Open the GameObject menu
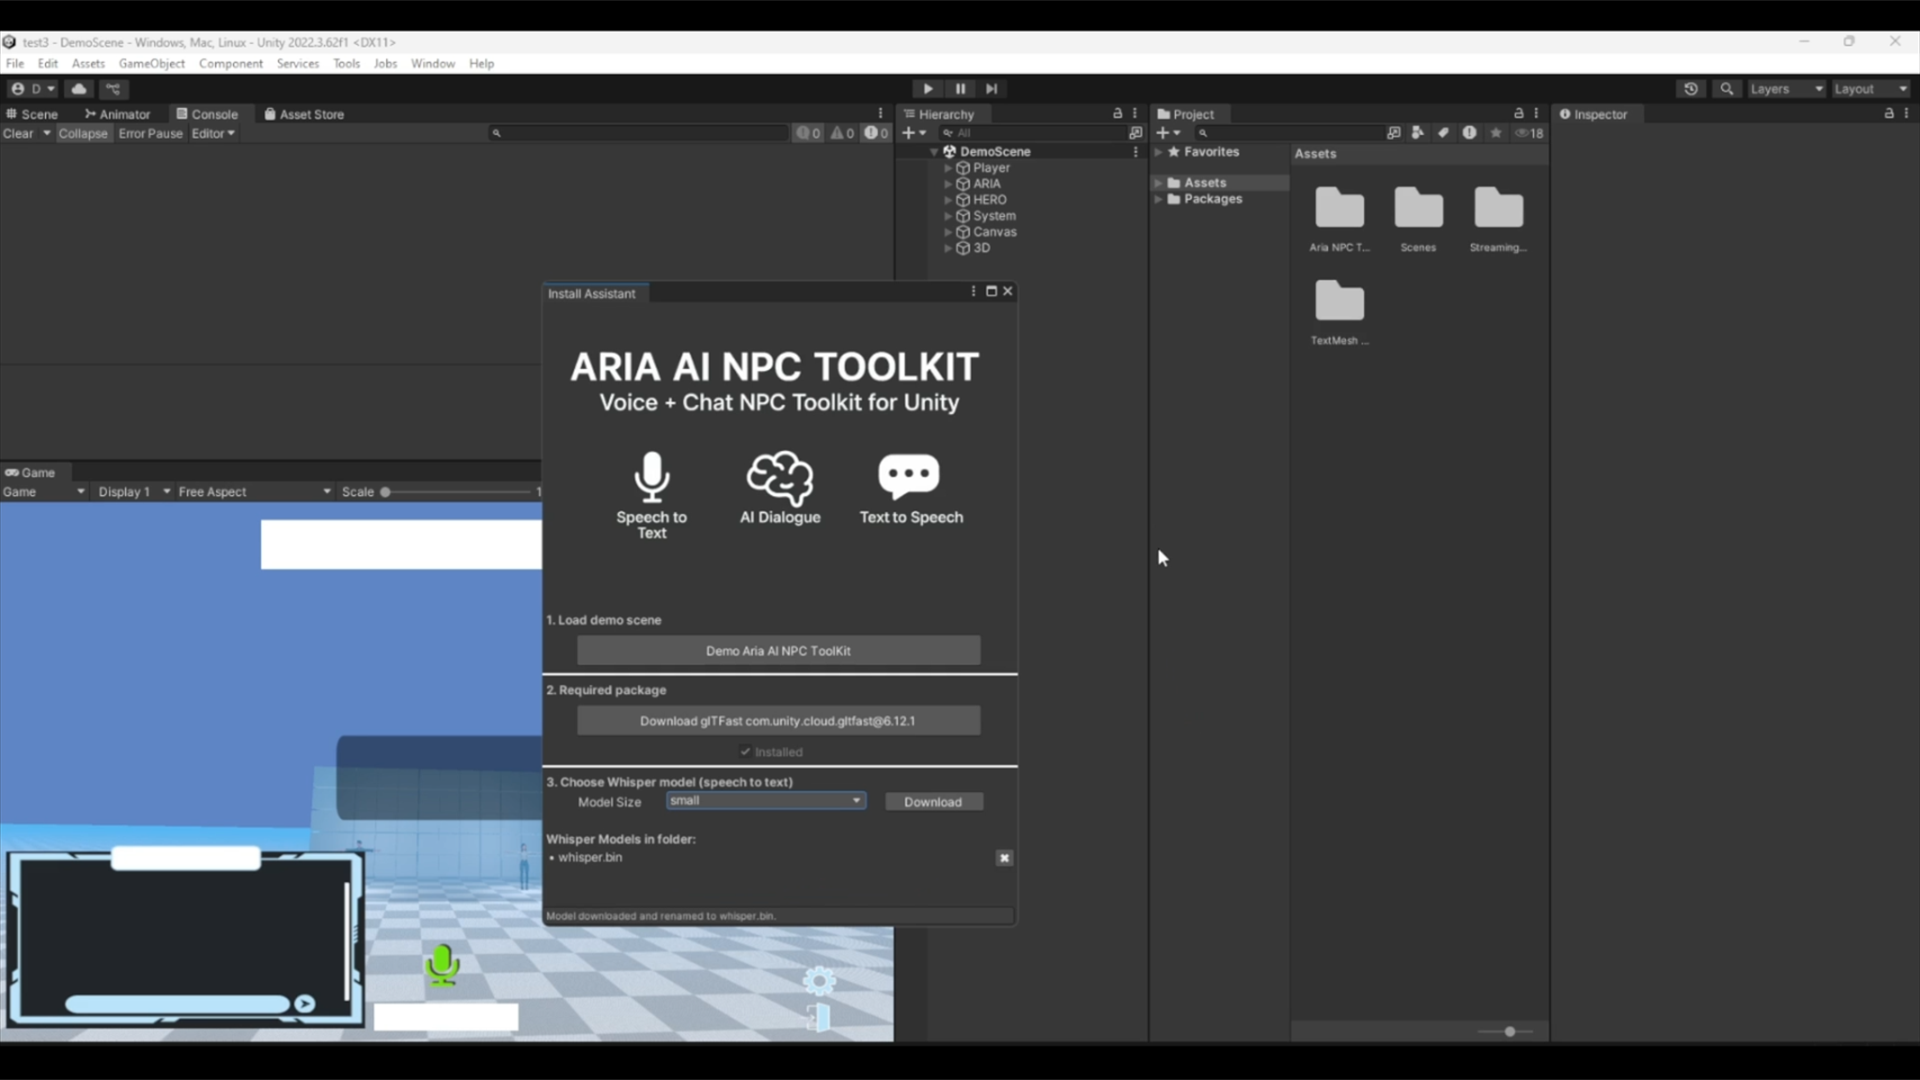1920x1080 pixels. click(151, 63)
